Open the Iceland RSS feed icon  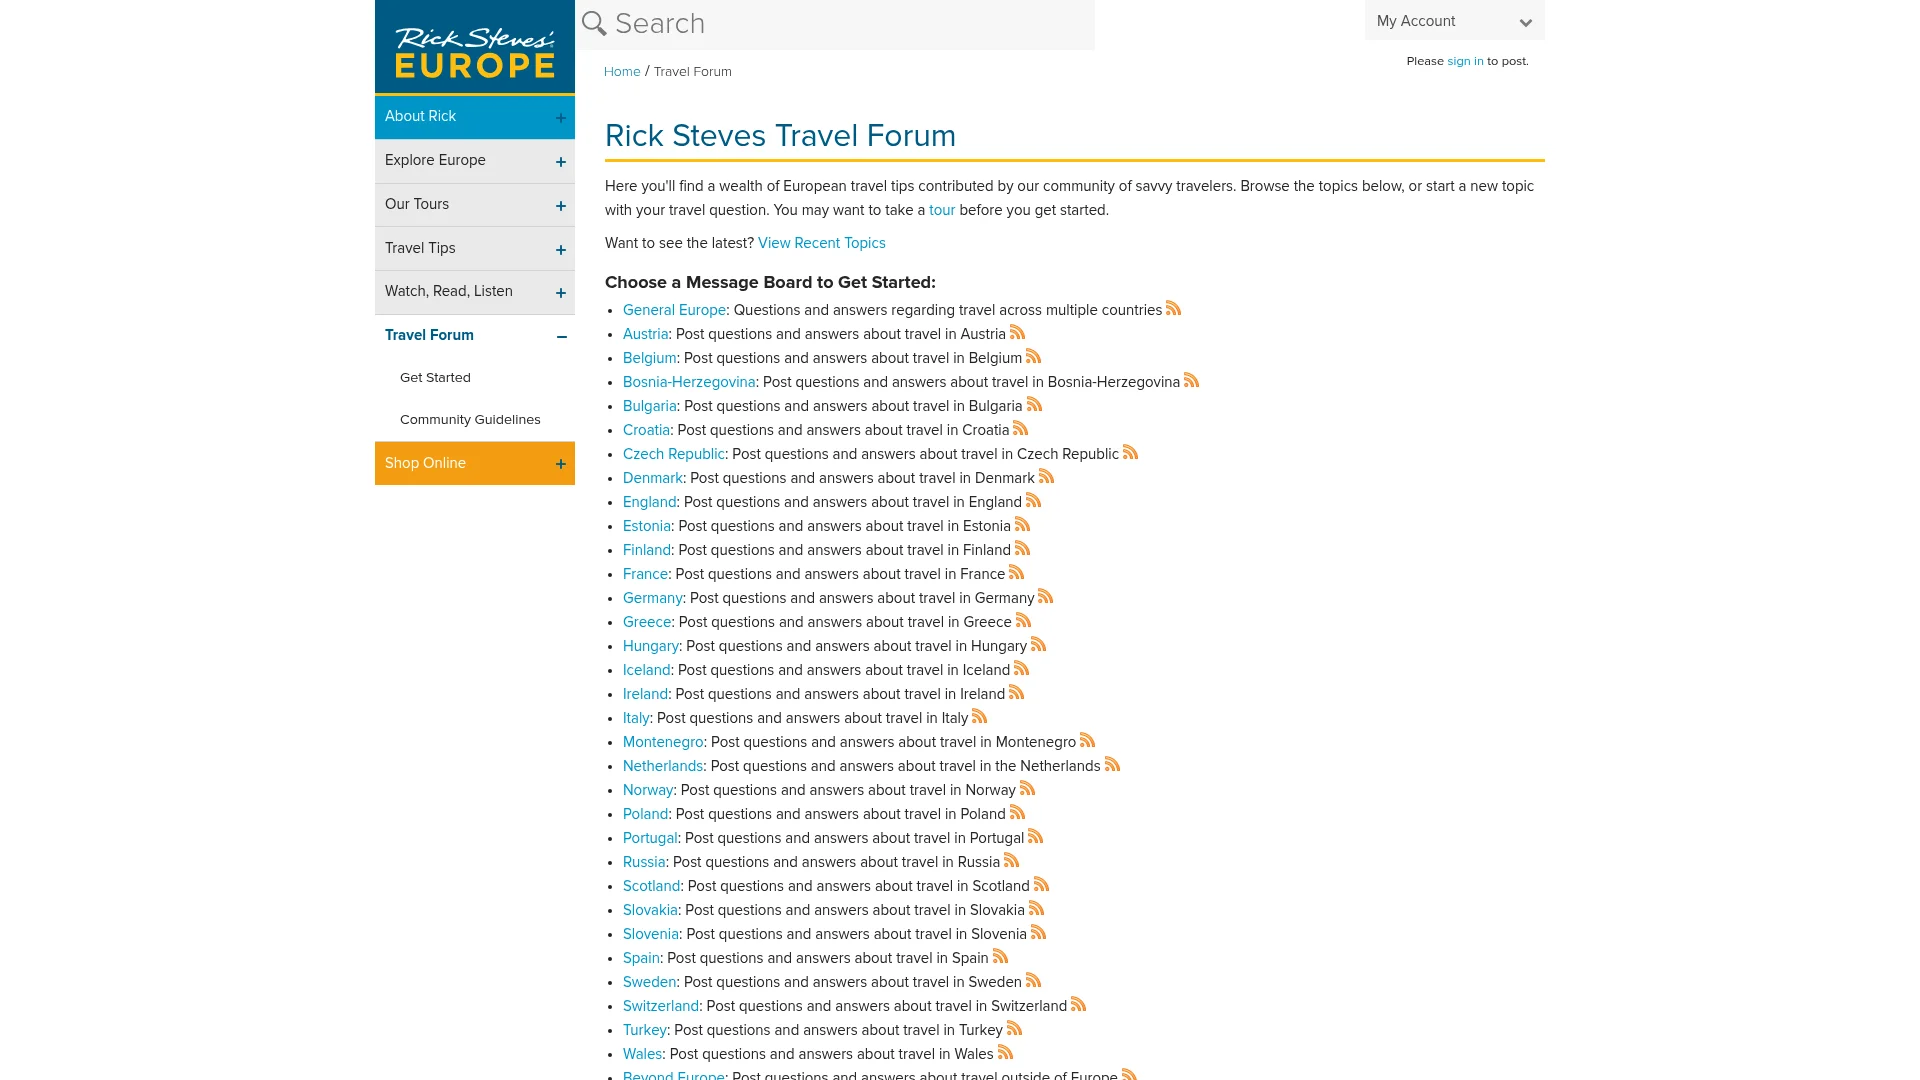[x=1021, y=668]
